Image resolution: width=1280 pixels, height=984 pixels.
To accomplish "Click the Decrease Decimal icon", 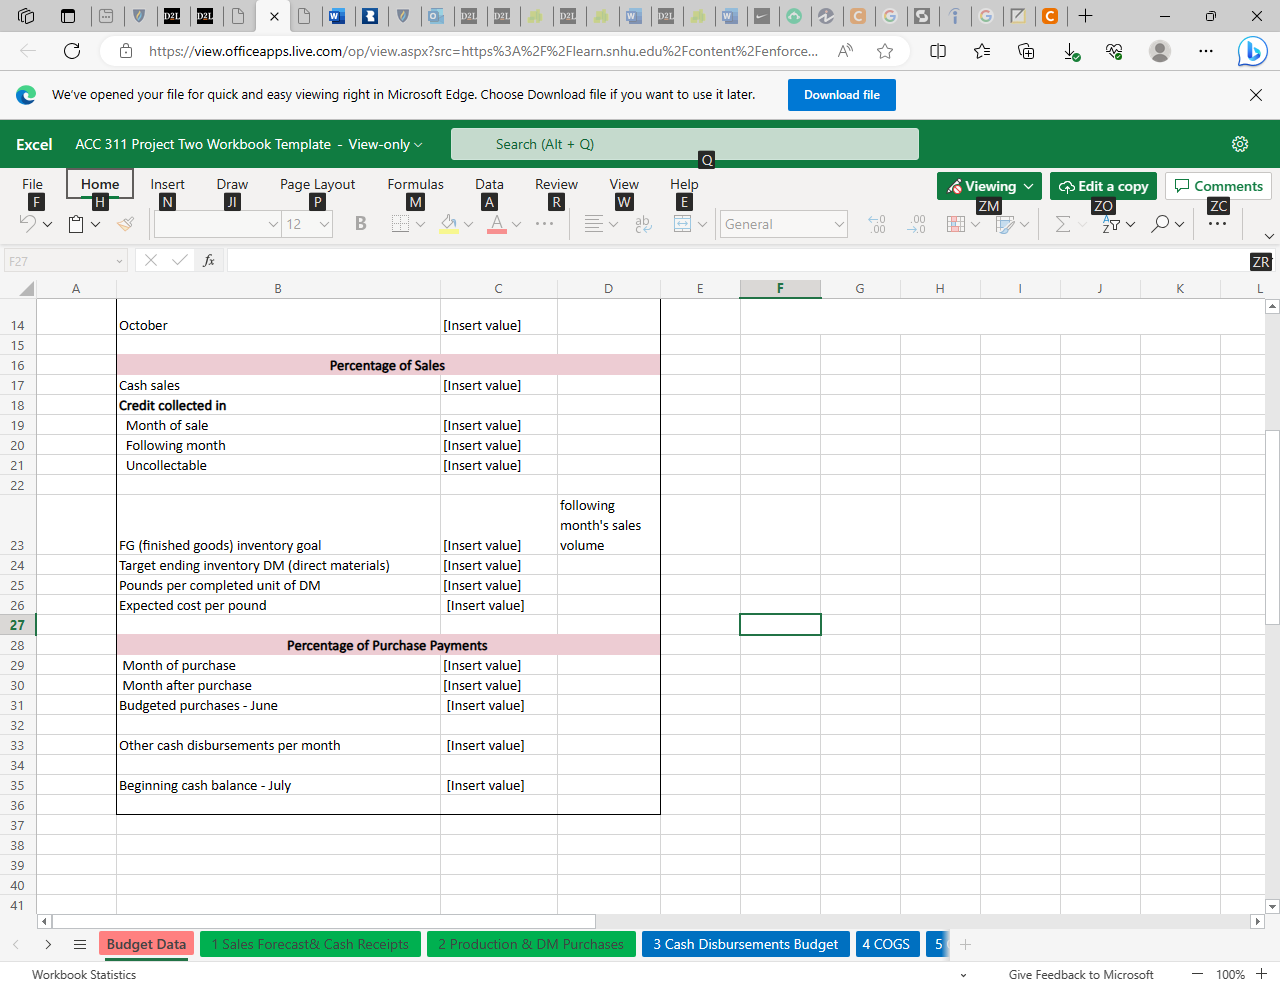I will pyautogui.click(x=877, y=224).
